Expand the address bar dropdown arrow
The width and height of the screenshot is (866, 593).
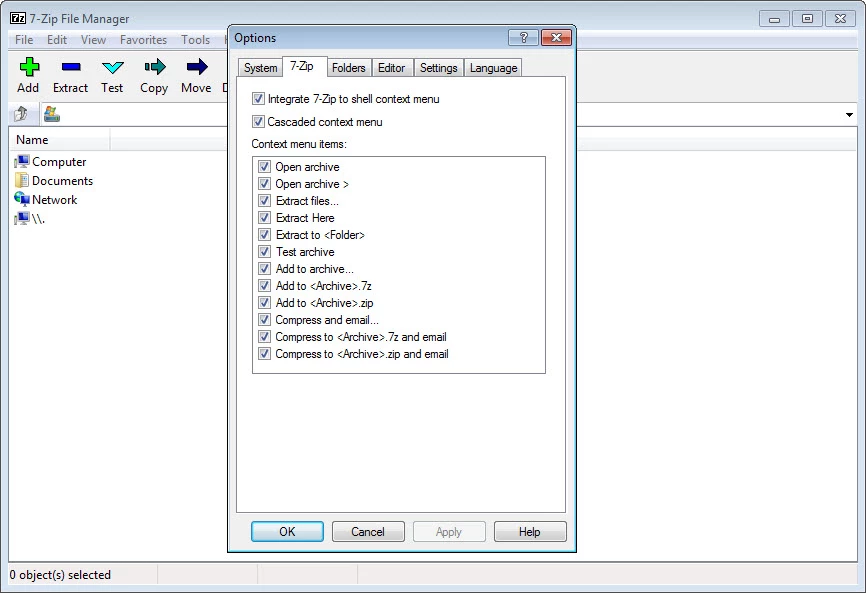tap(849, 115)
